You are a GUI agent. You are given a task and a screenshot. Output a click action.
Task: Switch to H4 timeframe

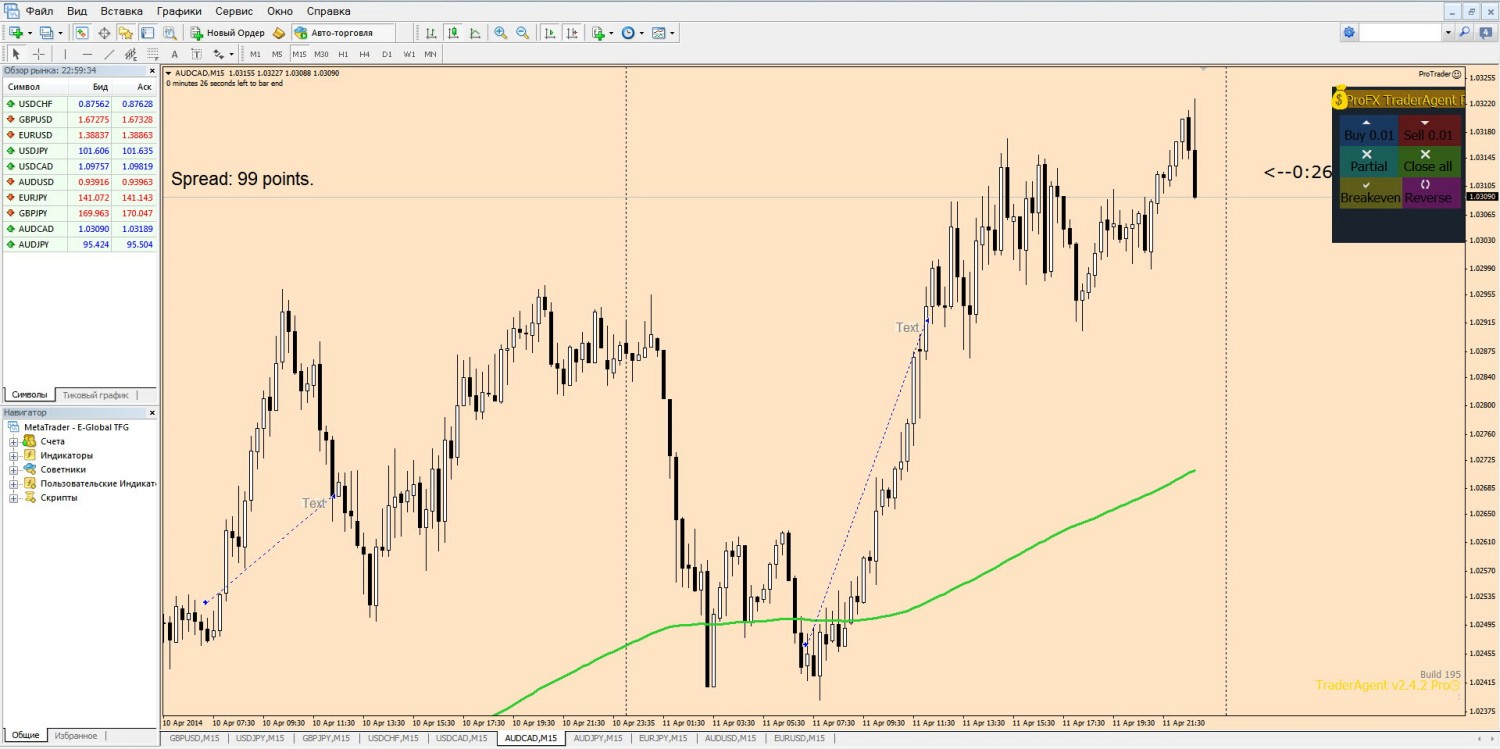click(364, 54)
